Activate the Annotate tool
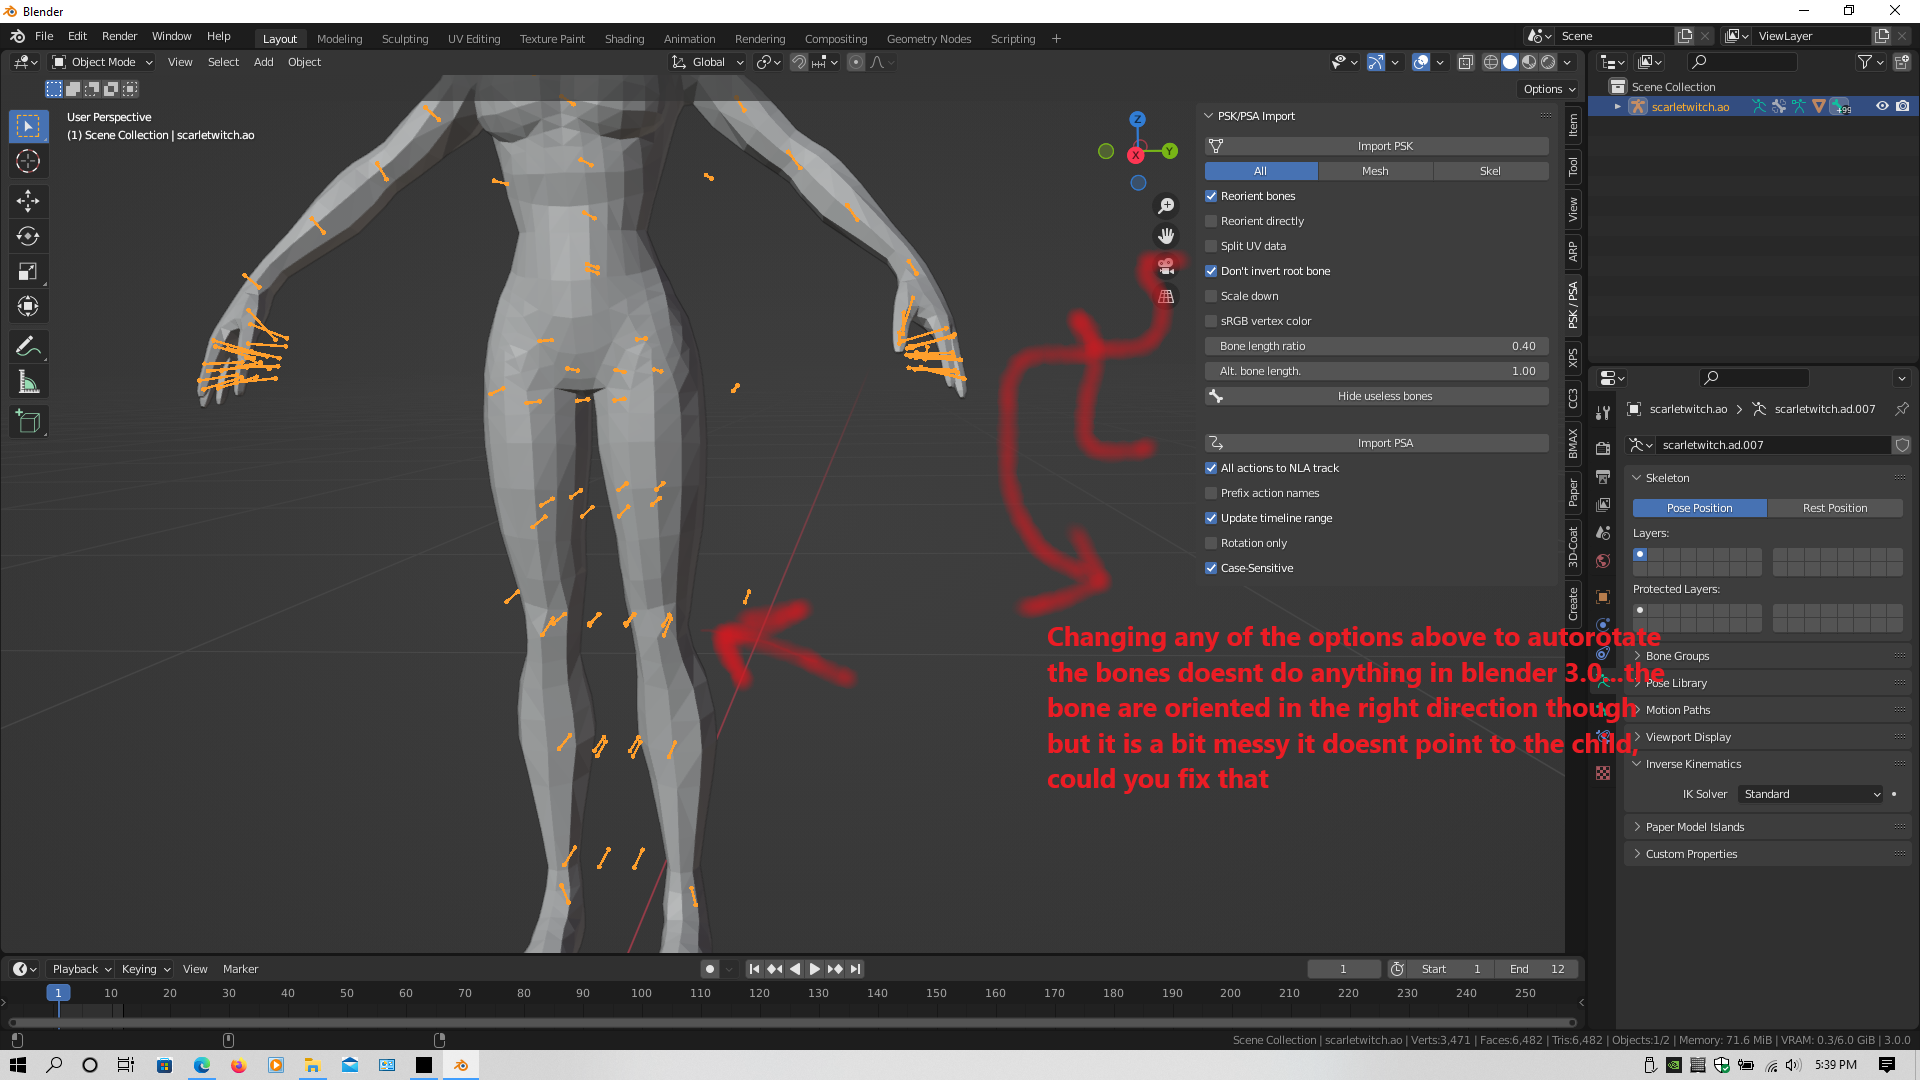This screenshot has width=1920, height=1080. click(28, 346)
